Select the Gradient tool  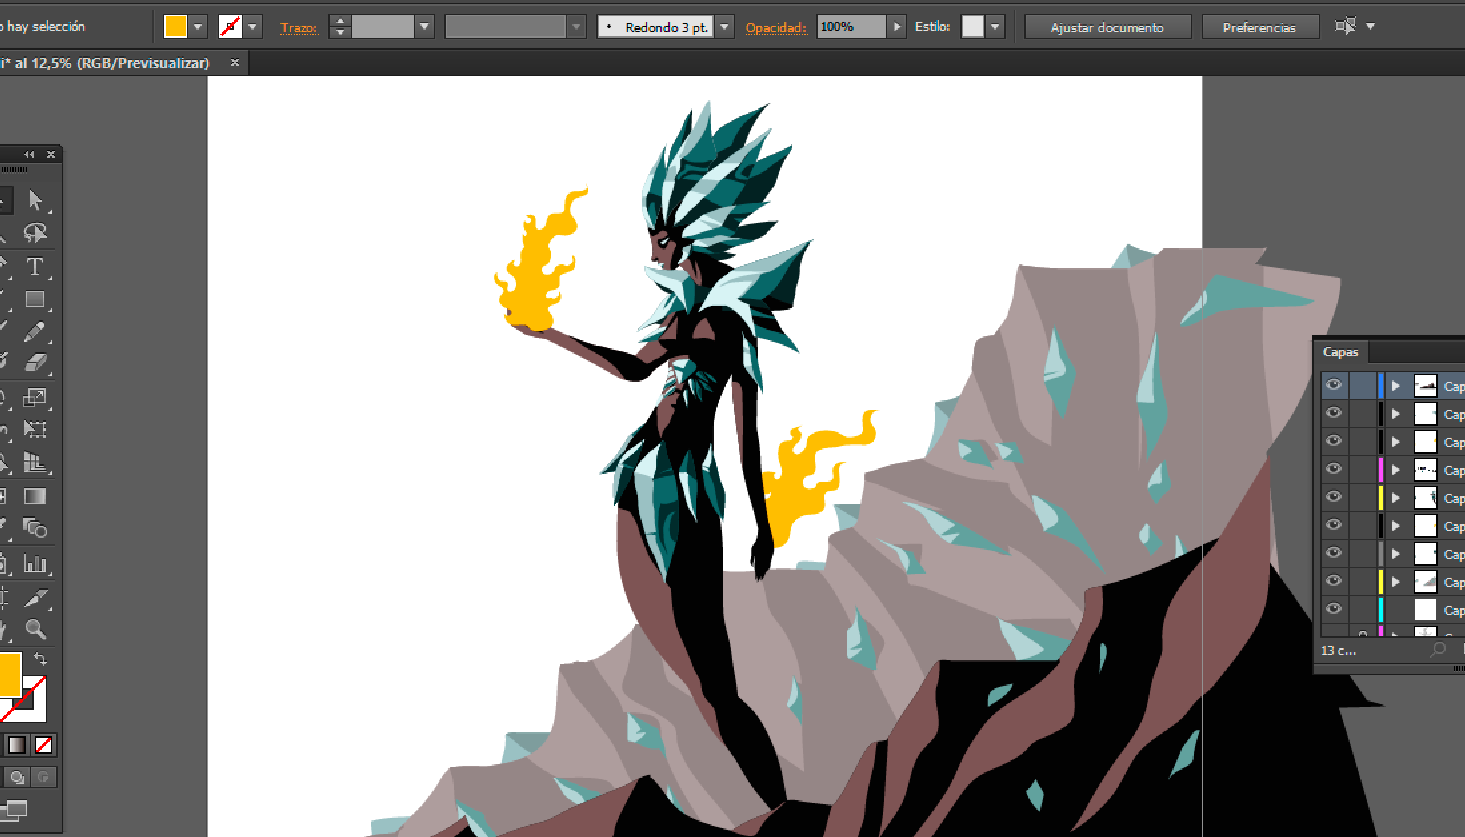pos(35,496)
